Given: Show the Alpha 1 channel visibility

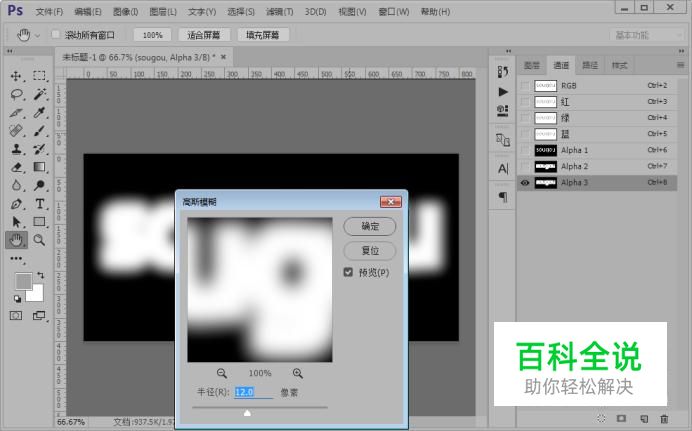Looking at the screenshot, I should (525, 150).
